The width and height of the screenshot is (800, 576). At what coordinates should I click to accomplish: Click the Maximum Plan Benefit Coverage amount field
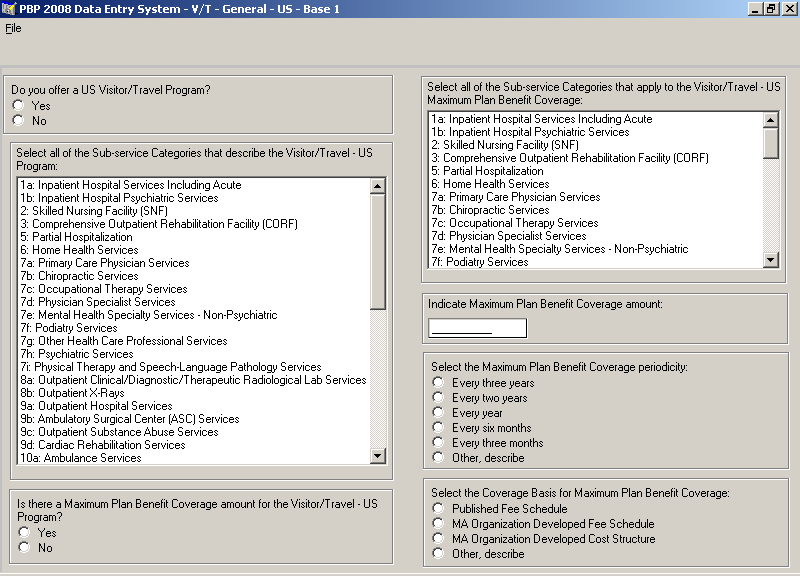[x=476, y=328]
